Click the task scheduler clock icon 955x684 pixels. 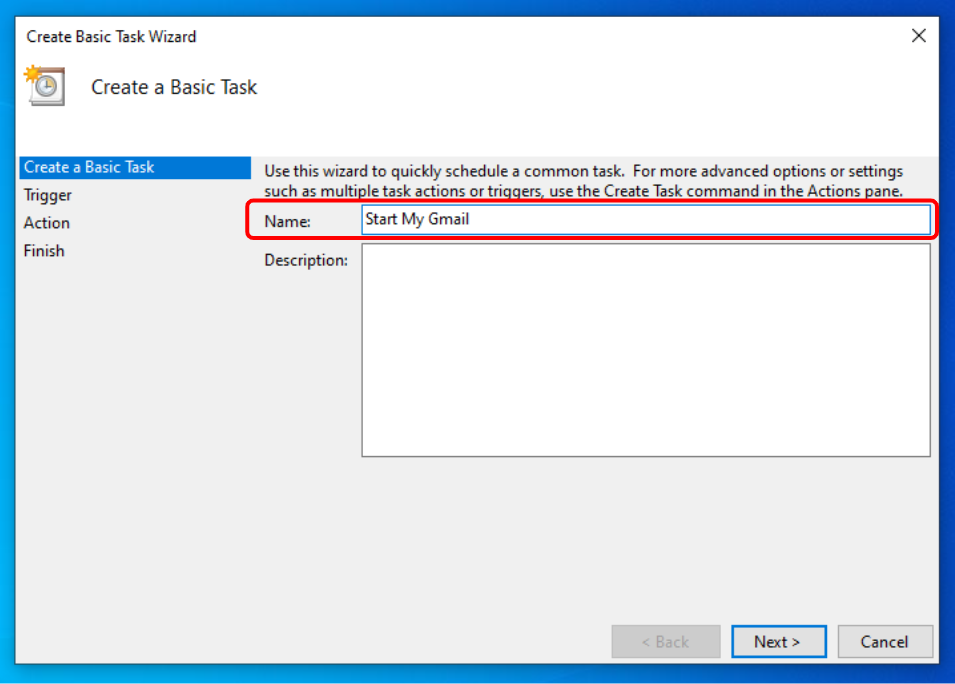pyautogui.click(x=45, y=86)
